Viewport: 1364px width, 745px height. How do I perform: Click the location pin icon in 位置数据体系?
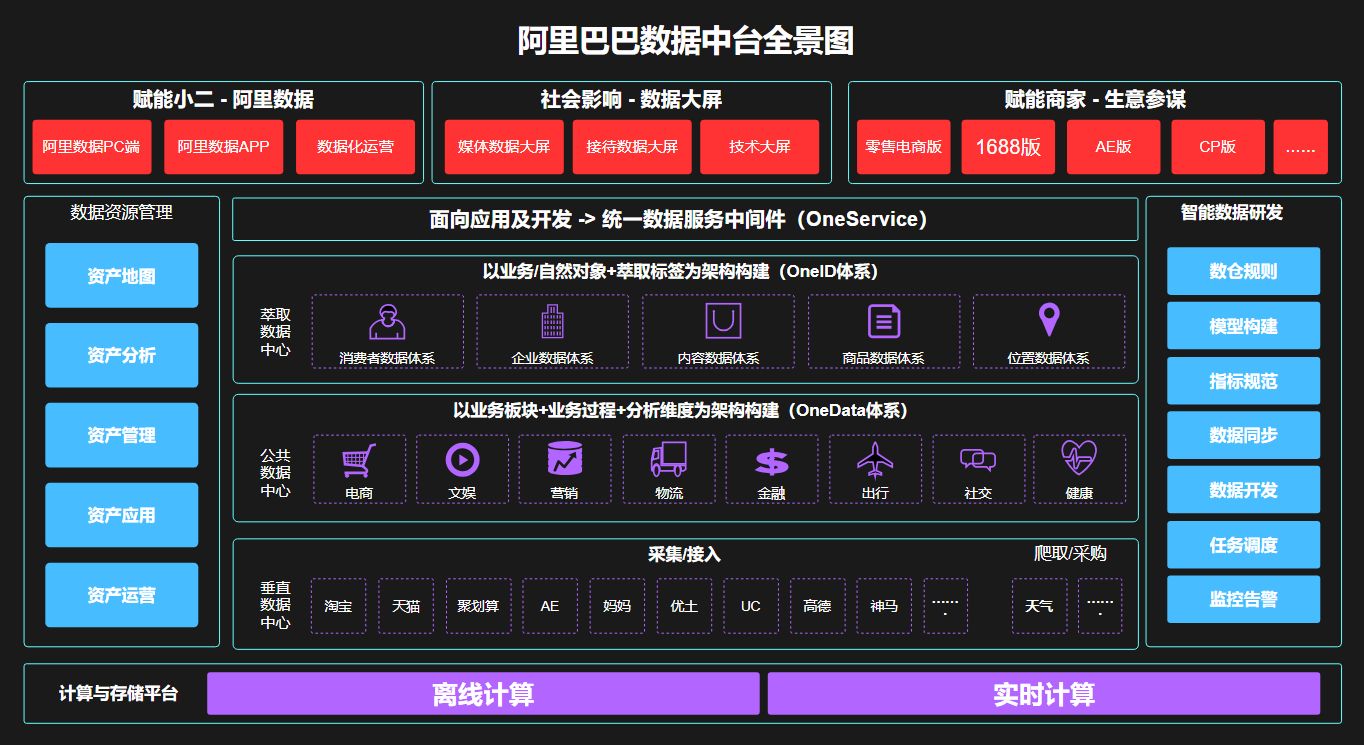tap(1048, 320)
